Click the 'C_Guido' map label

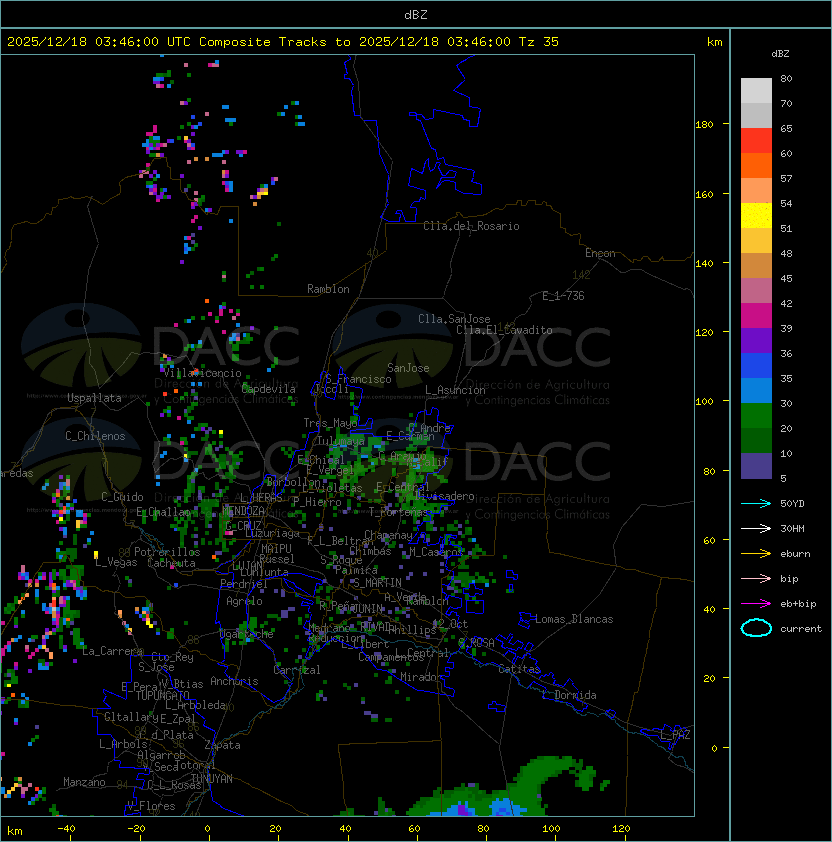coord(122,497)
